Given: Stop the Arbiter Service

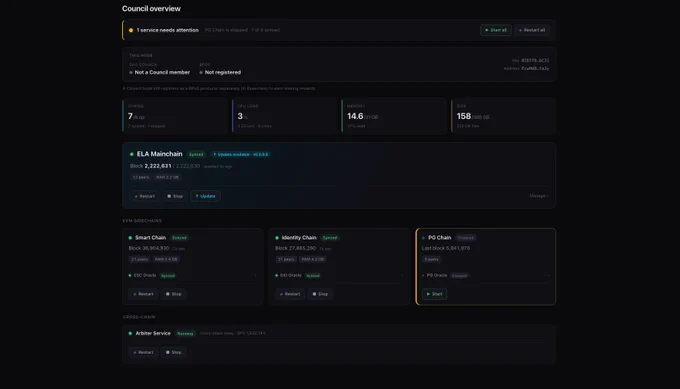Looking at the screenshot, I should coord(173,352).
